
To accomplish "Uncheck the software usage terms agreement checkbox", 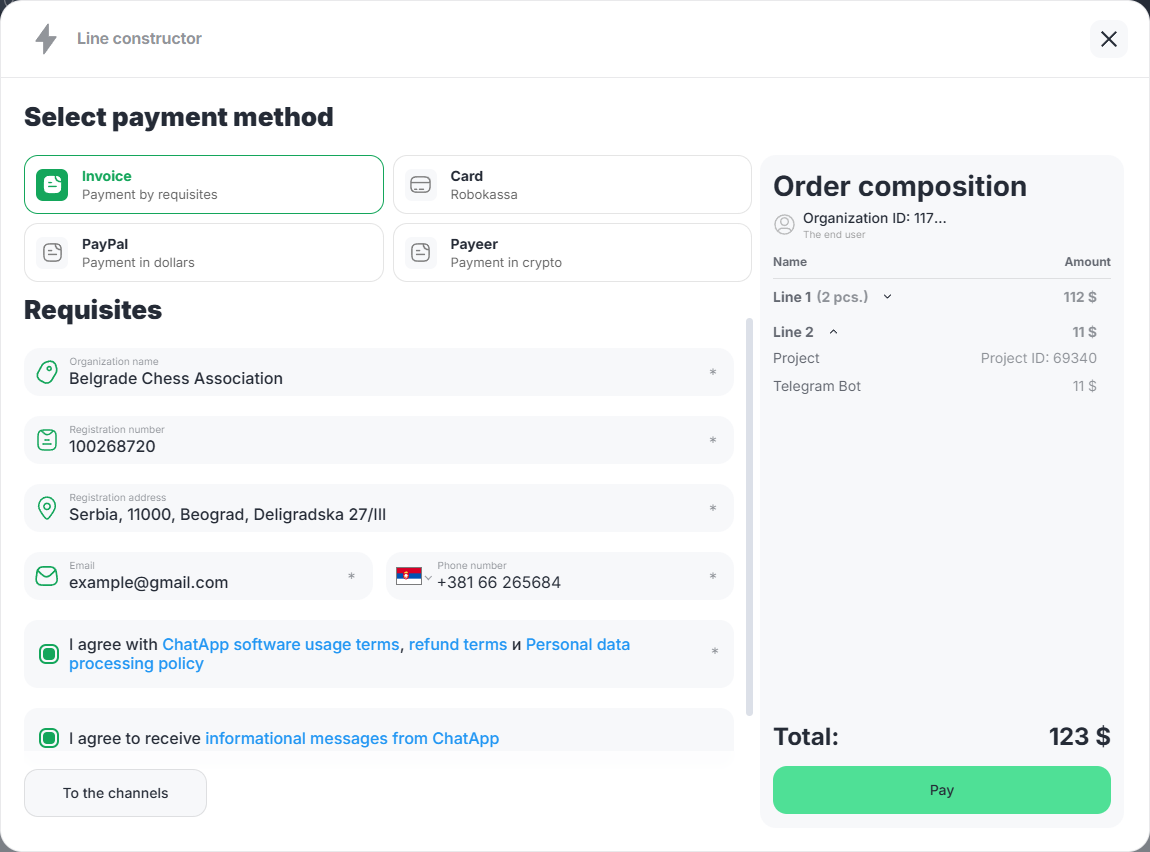I will click(x=49, y=654).
